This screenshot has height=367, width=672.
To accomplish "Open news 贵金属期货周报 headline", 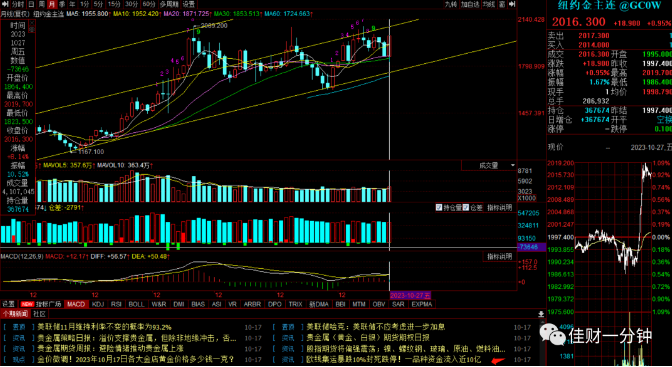I will (110, 349).
